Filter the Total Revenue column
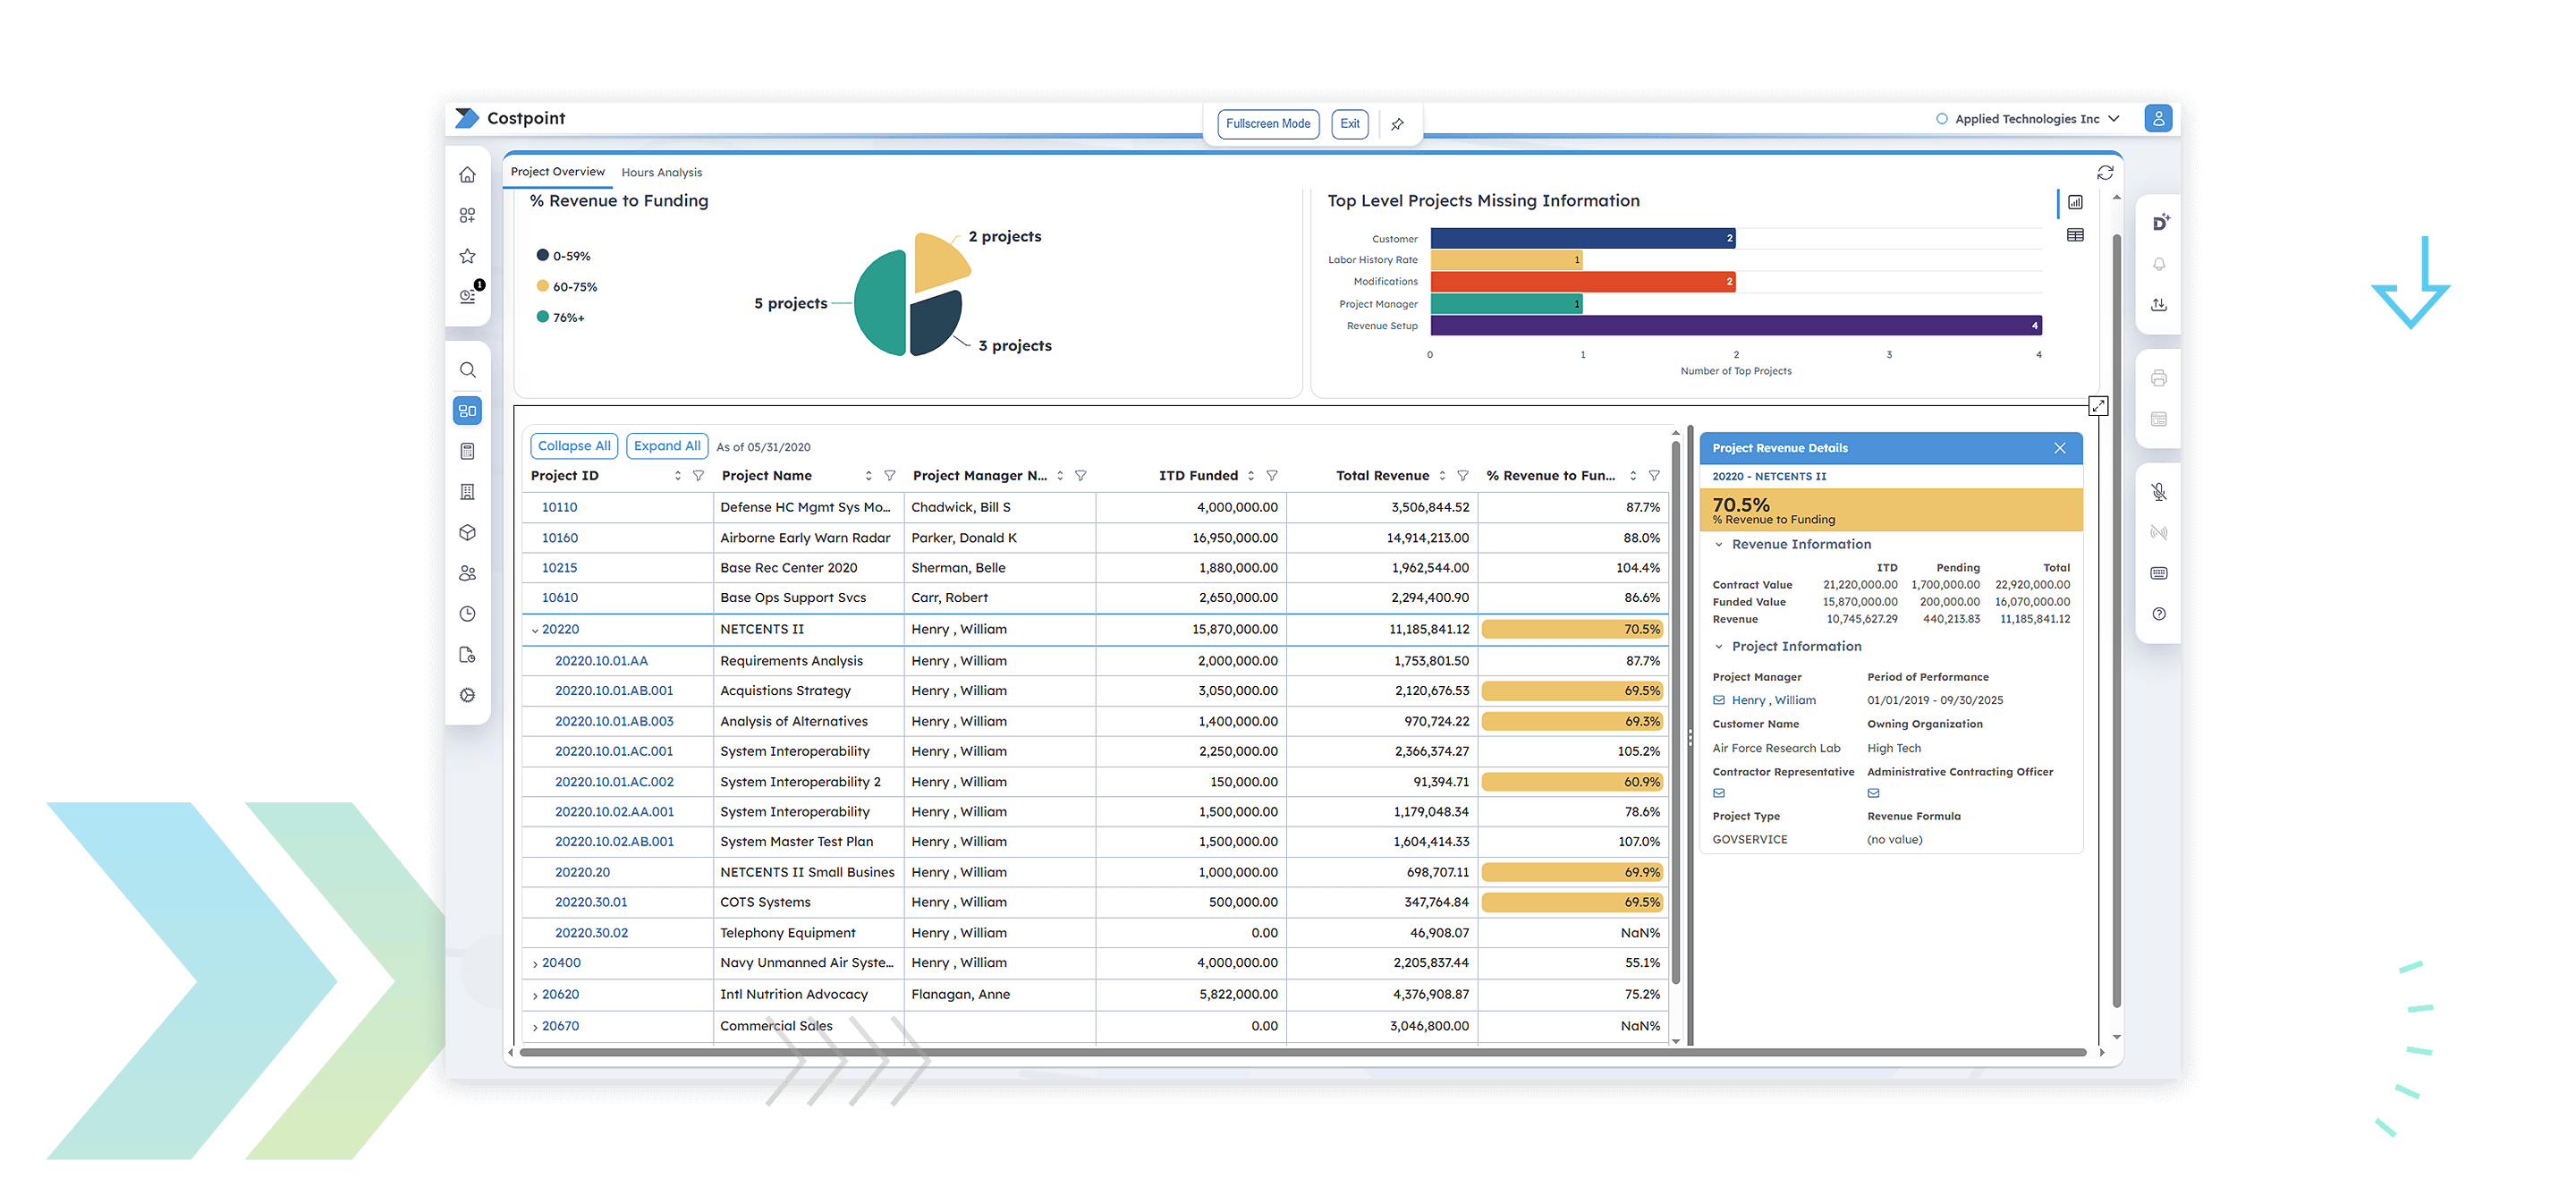Screen dimensions: 2576x1195 click(x=1462, y=476)
